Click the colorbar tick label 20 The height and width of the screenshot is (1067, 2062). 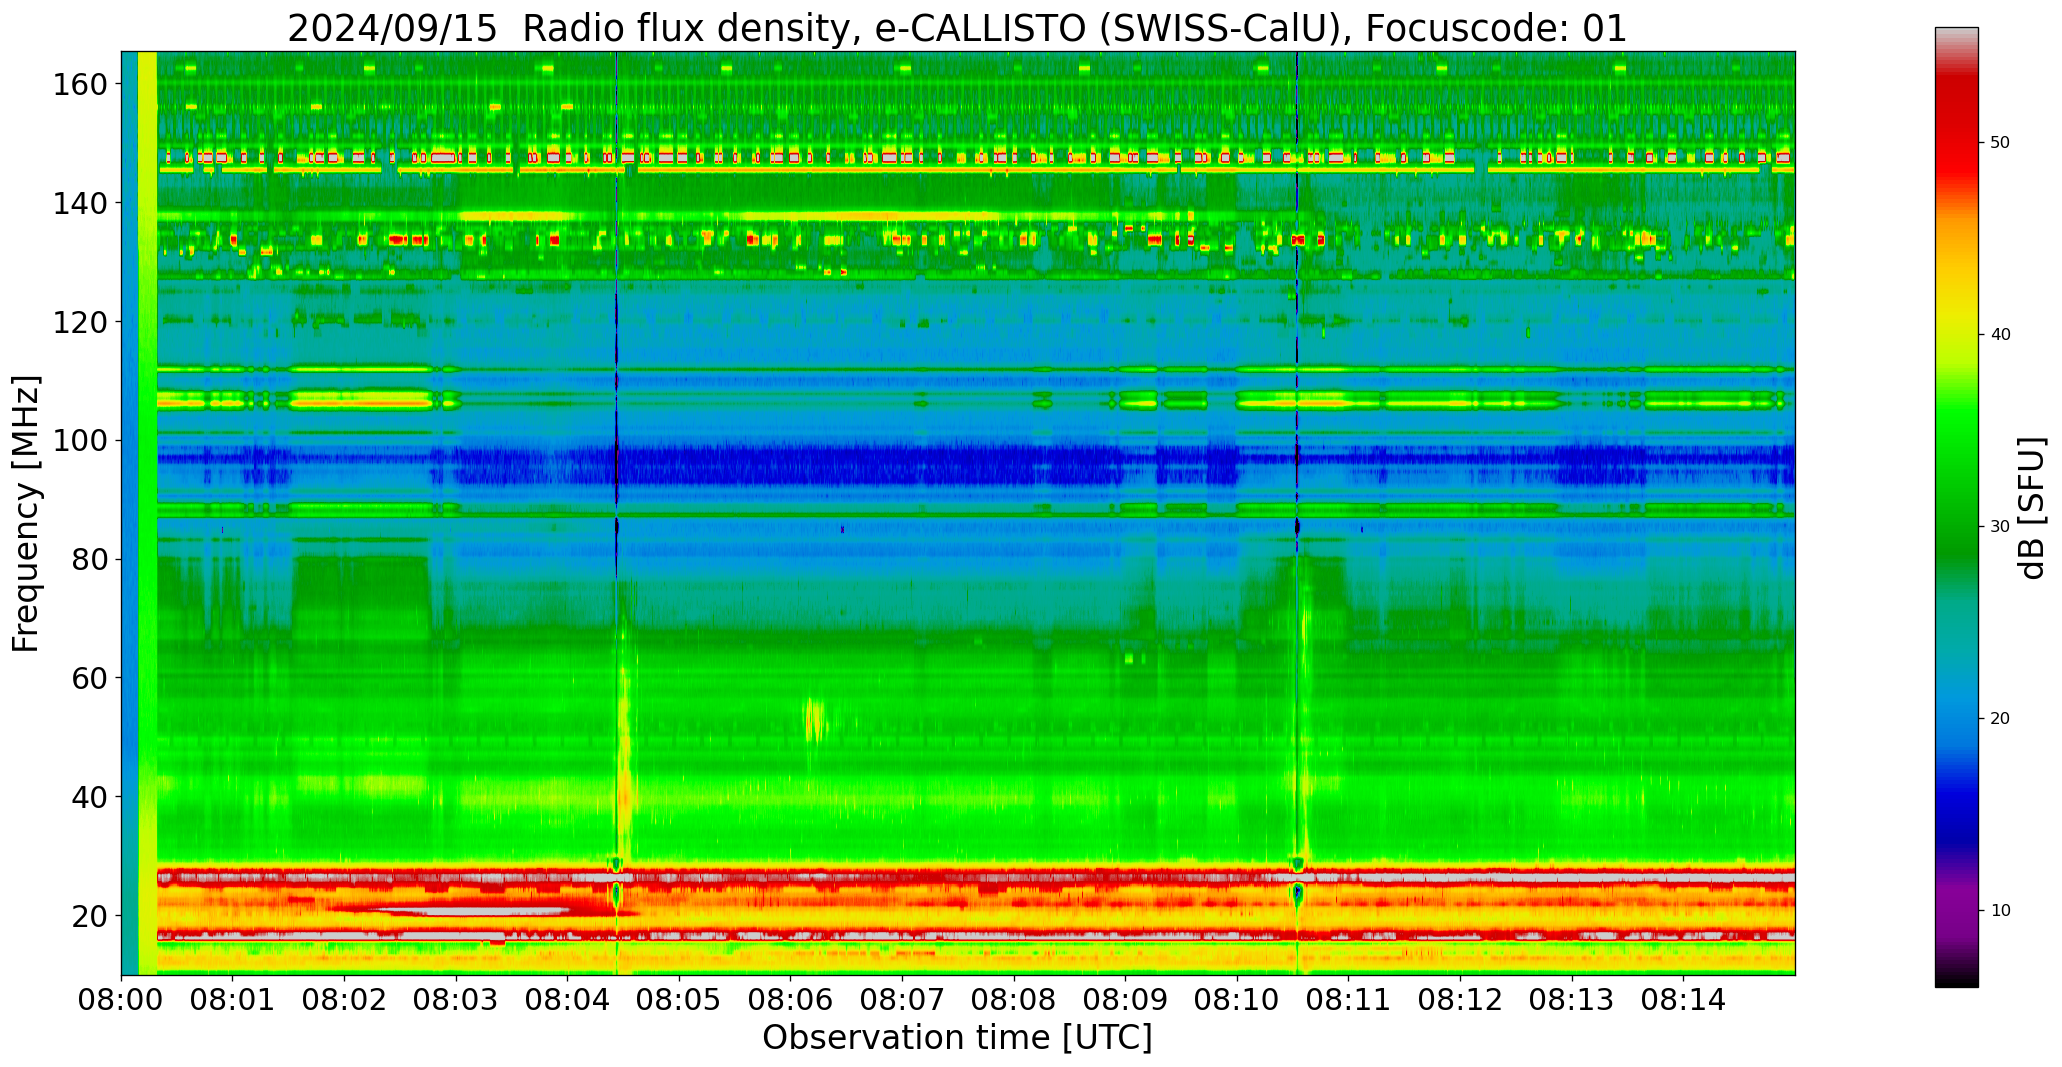point(2000,719)
